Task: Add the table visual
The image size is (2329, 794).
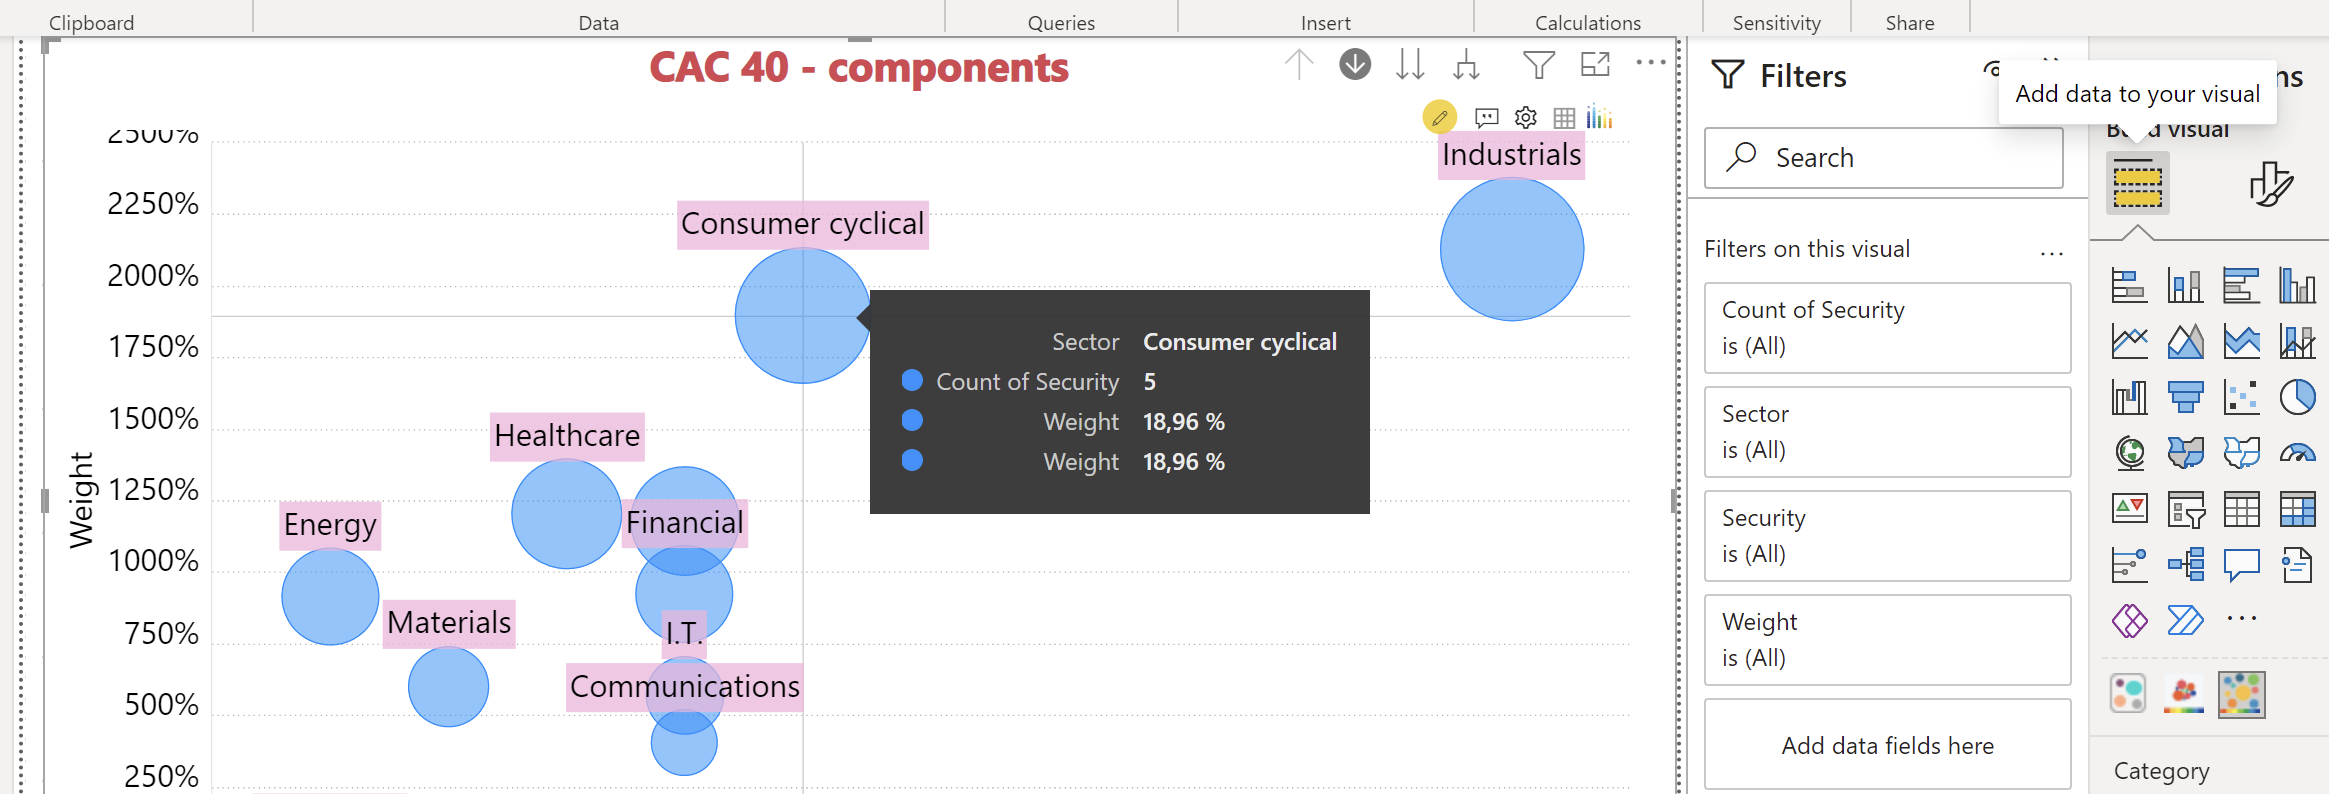Action: pos(2241,509)
